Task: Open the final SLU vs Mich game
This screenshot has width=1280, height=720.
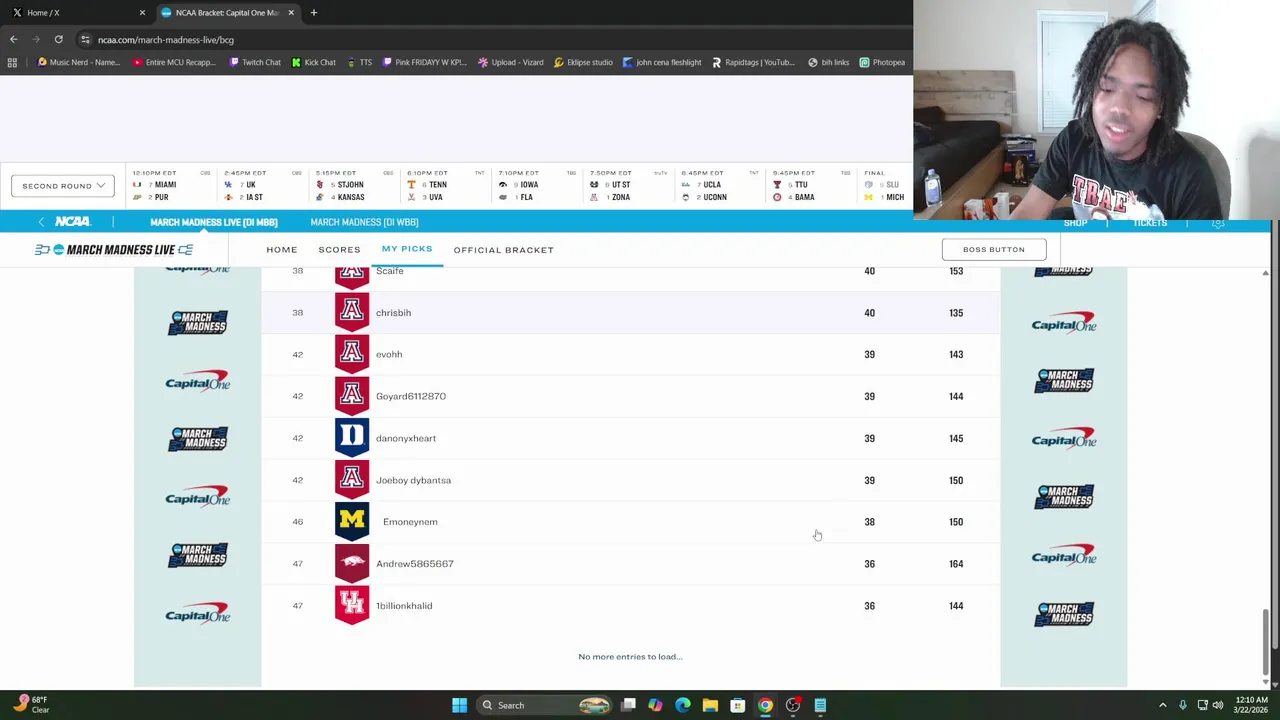Action: pos(885,185)
